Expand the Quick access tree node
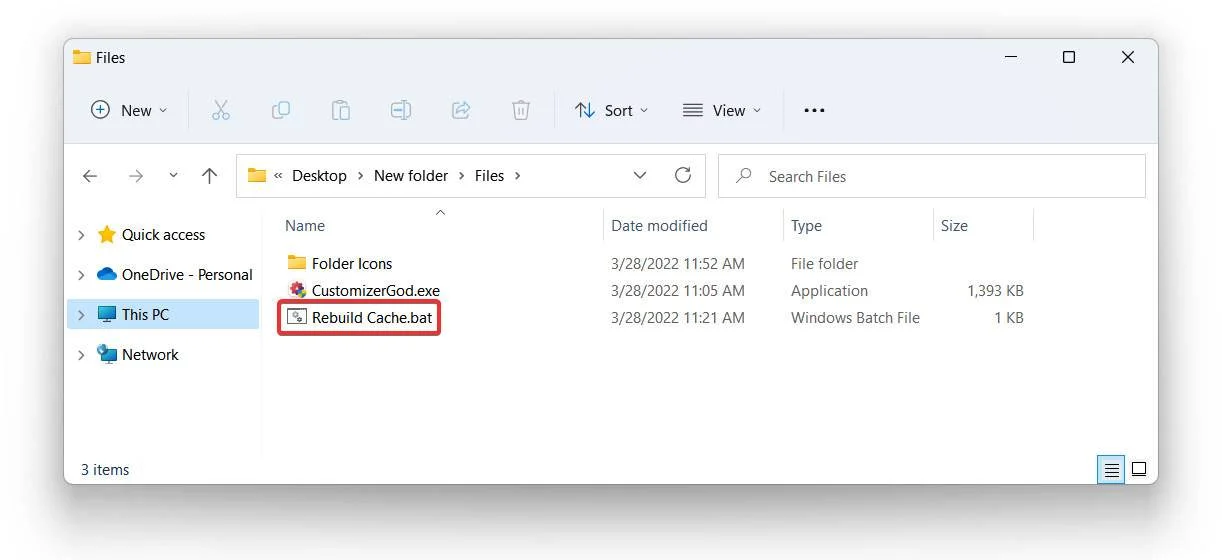Image resolution: width=1222 pixels, height=560 pixels. coord(81,235)
